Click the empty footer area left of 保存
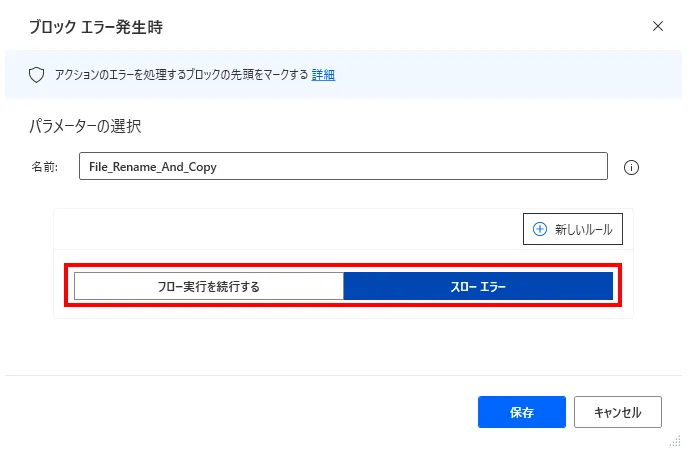Viewport: 697px width, 455px height. coord(240,411)
